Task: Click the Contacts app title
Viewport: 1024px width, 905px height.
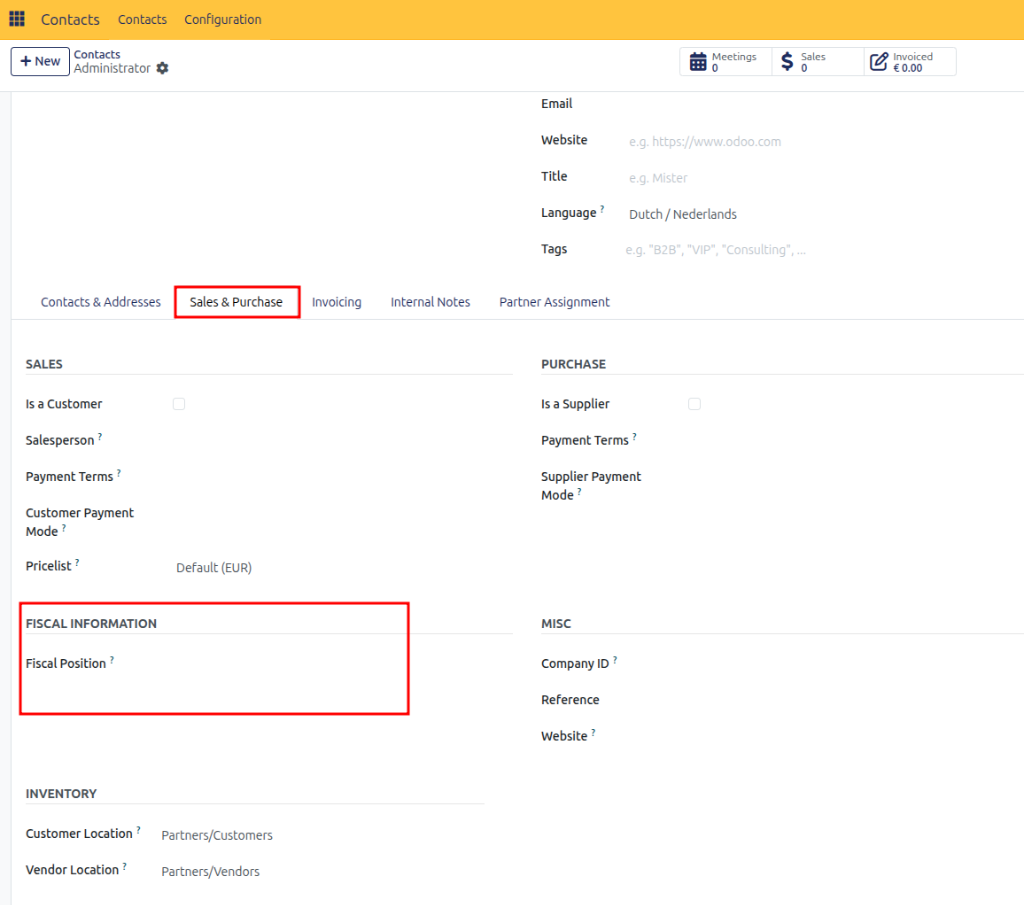Action: 70,20
